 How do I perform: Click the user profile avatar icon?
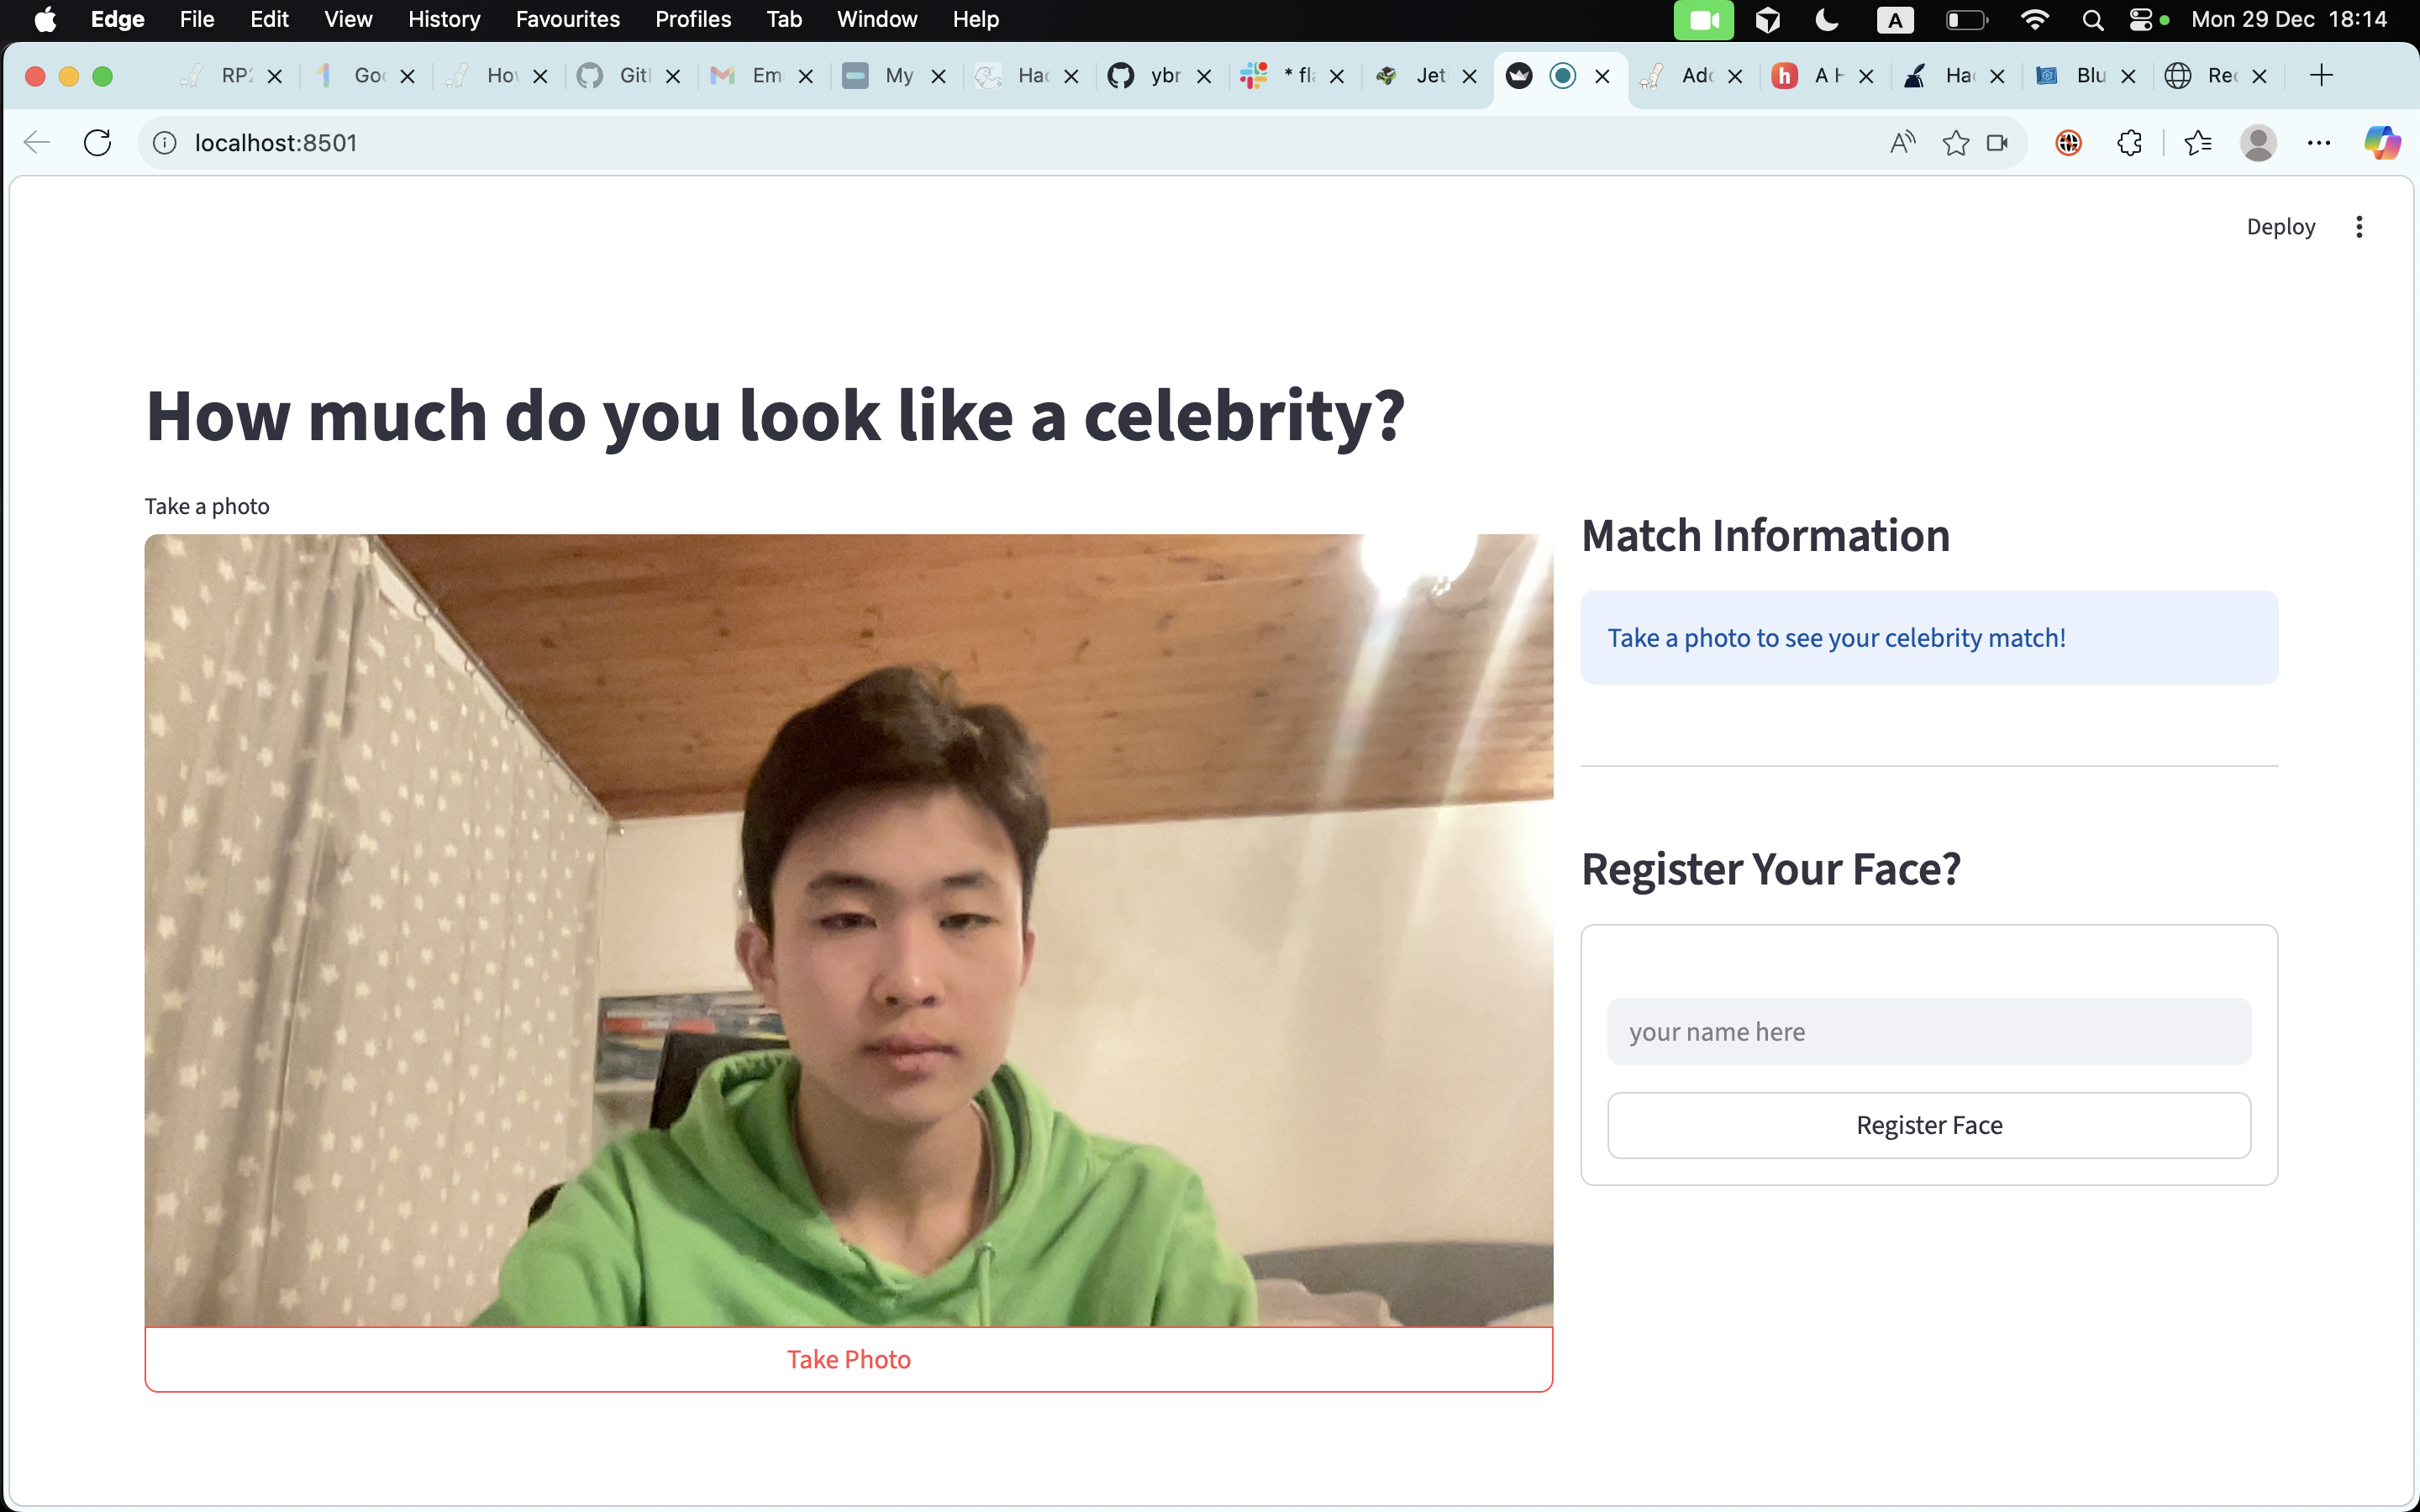[2258, 143]
